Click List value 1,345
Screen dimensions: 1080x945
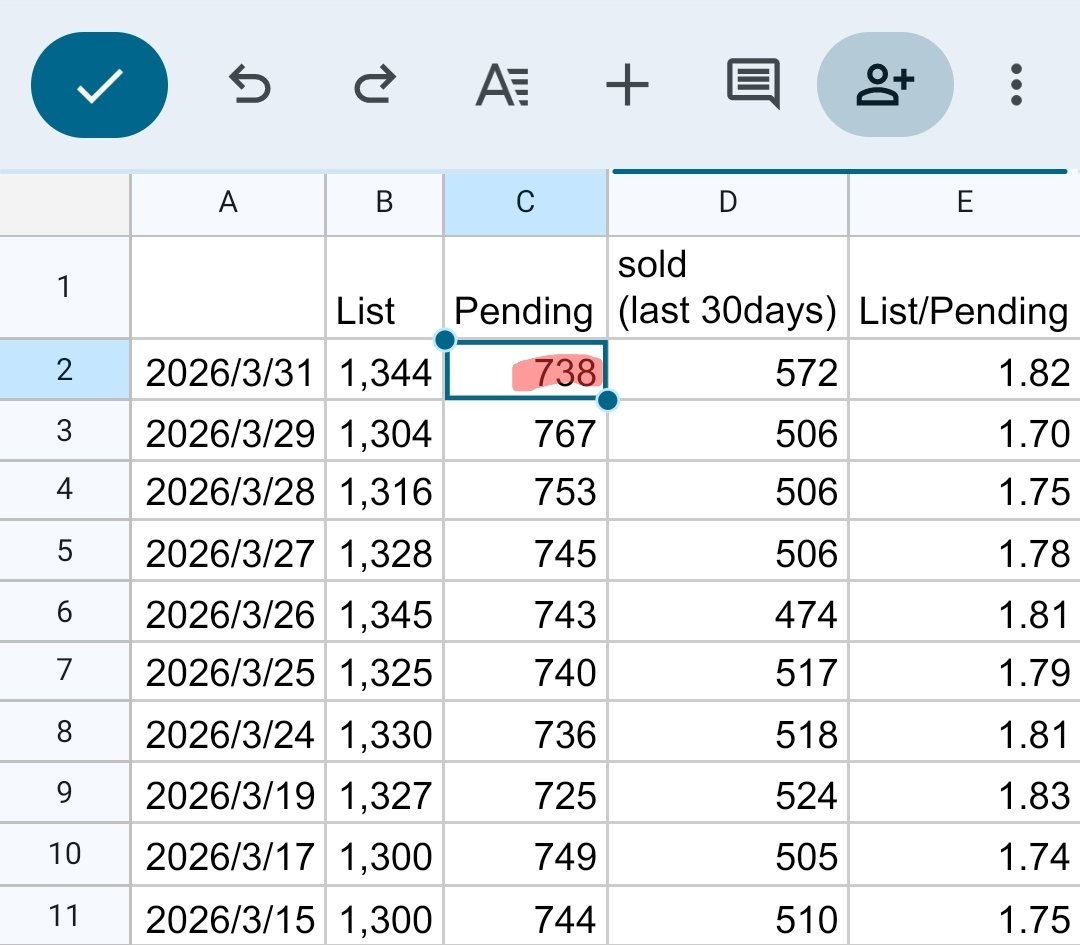pos(384,612)
